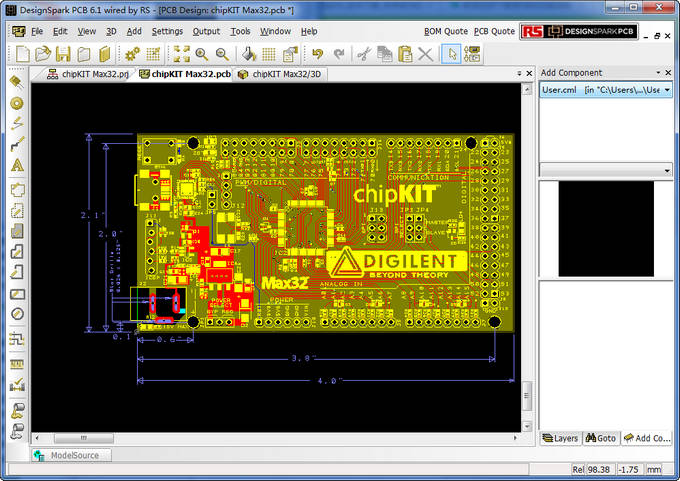Open the Add Component panel options arrow
The height and width of the screenshot is (481, 680).
coord(658,73)
